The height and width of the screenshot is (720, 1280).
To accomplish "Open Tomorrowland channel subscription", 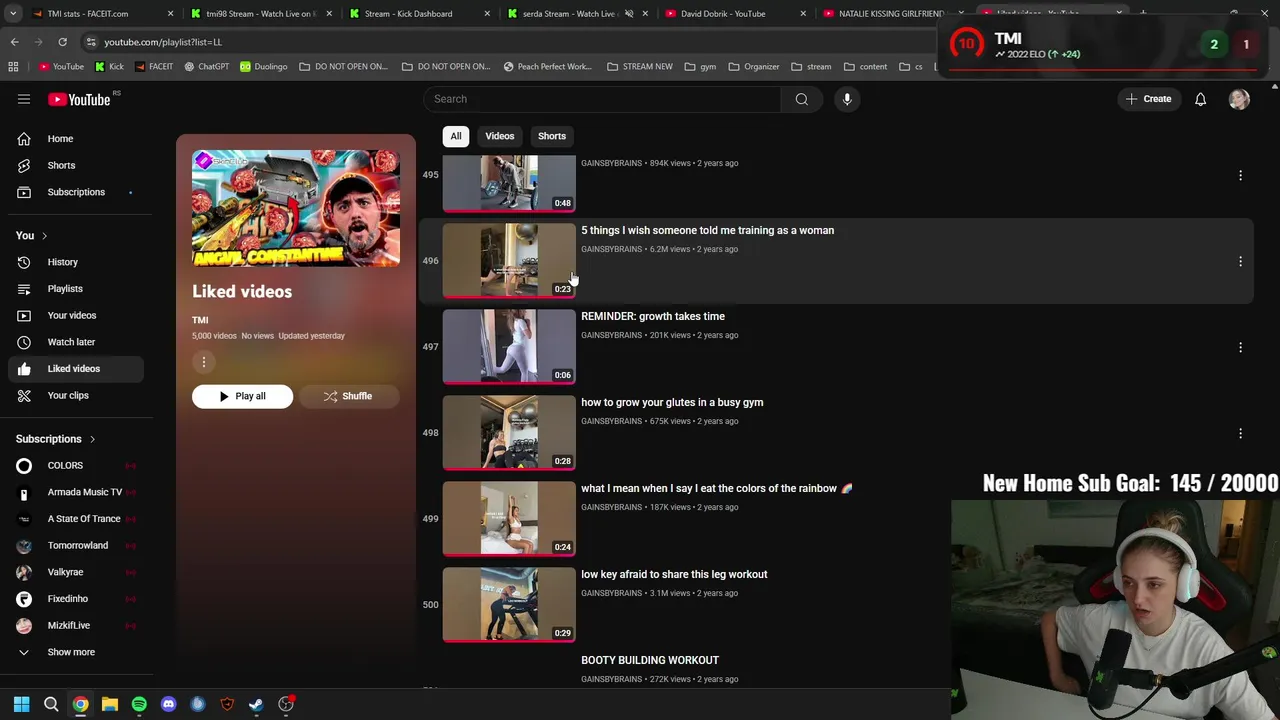I will click(x=76, y=546).
